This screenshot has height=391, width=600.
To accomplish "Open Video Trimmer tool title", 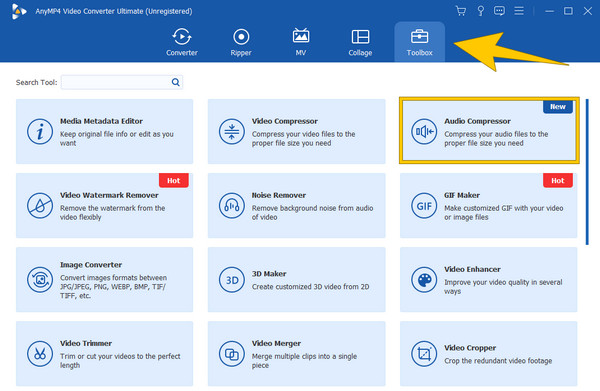I will coord(86,344).
